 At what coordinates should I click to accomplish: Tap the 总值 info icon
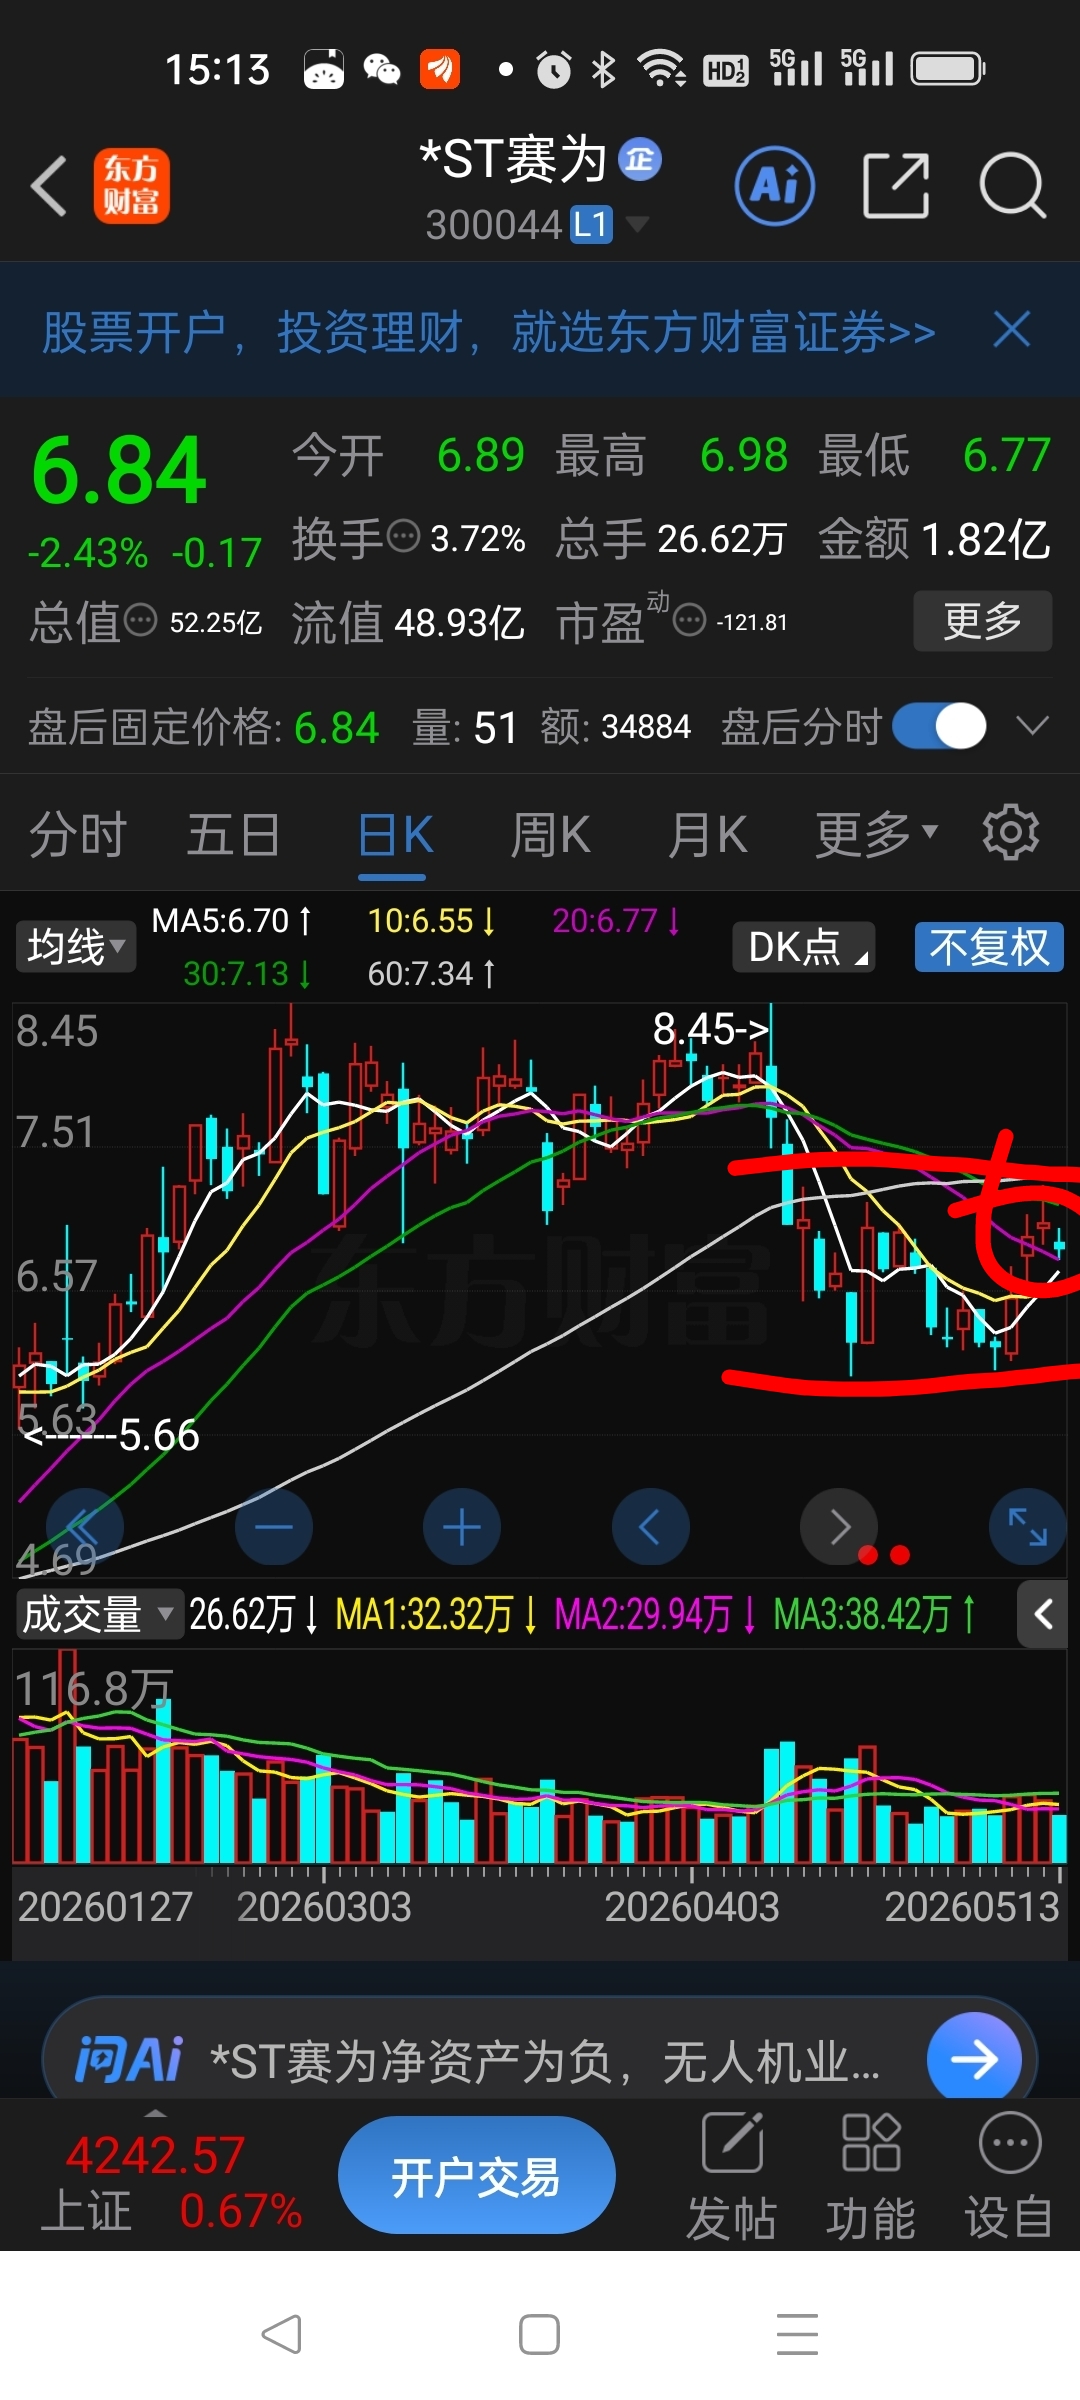point(141,621)
